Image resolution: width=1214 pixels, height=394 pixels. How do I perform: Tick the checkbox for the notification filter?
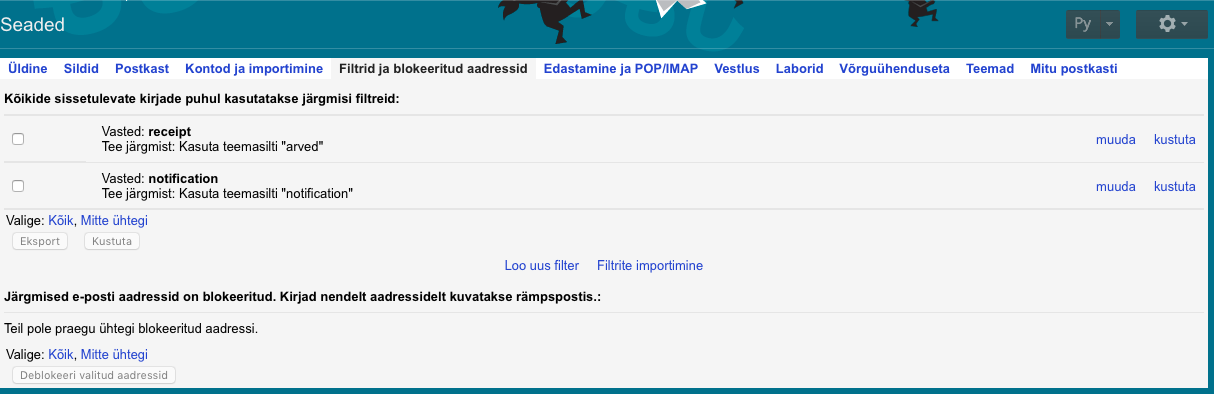pyautogui.click(x=18, y=186)
